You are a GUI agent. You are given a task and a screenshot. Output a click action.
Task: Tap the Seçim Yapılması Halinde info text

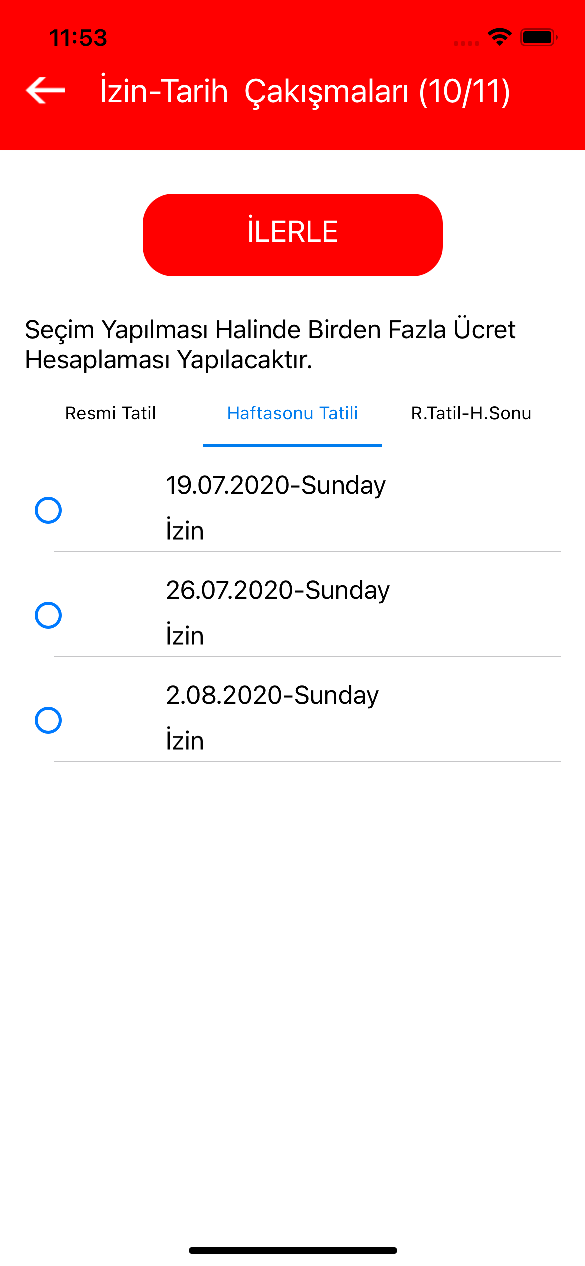(271, 345)
